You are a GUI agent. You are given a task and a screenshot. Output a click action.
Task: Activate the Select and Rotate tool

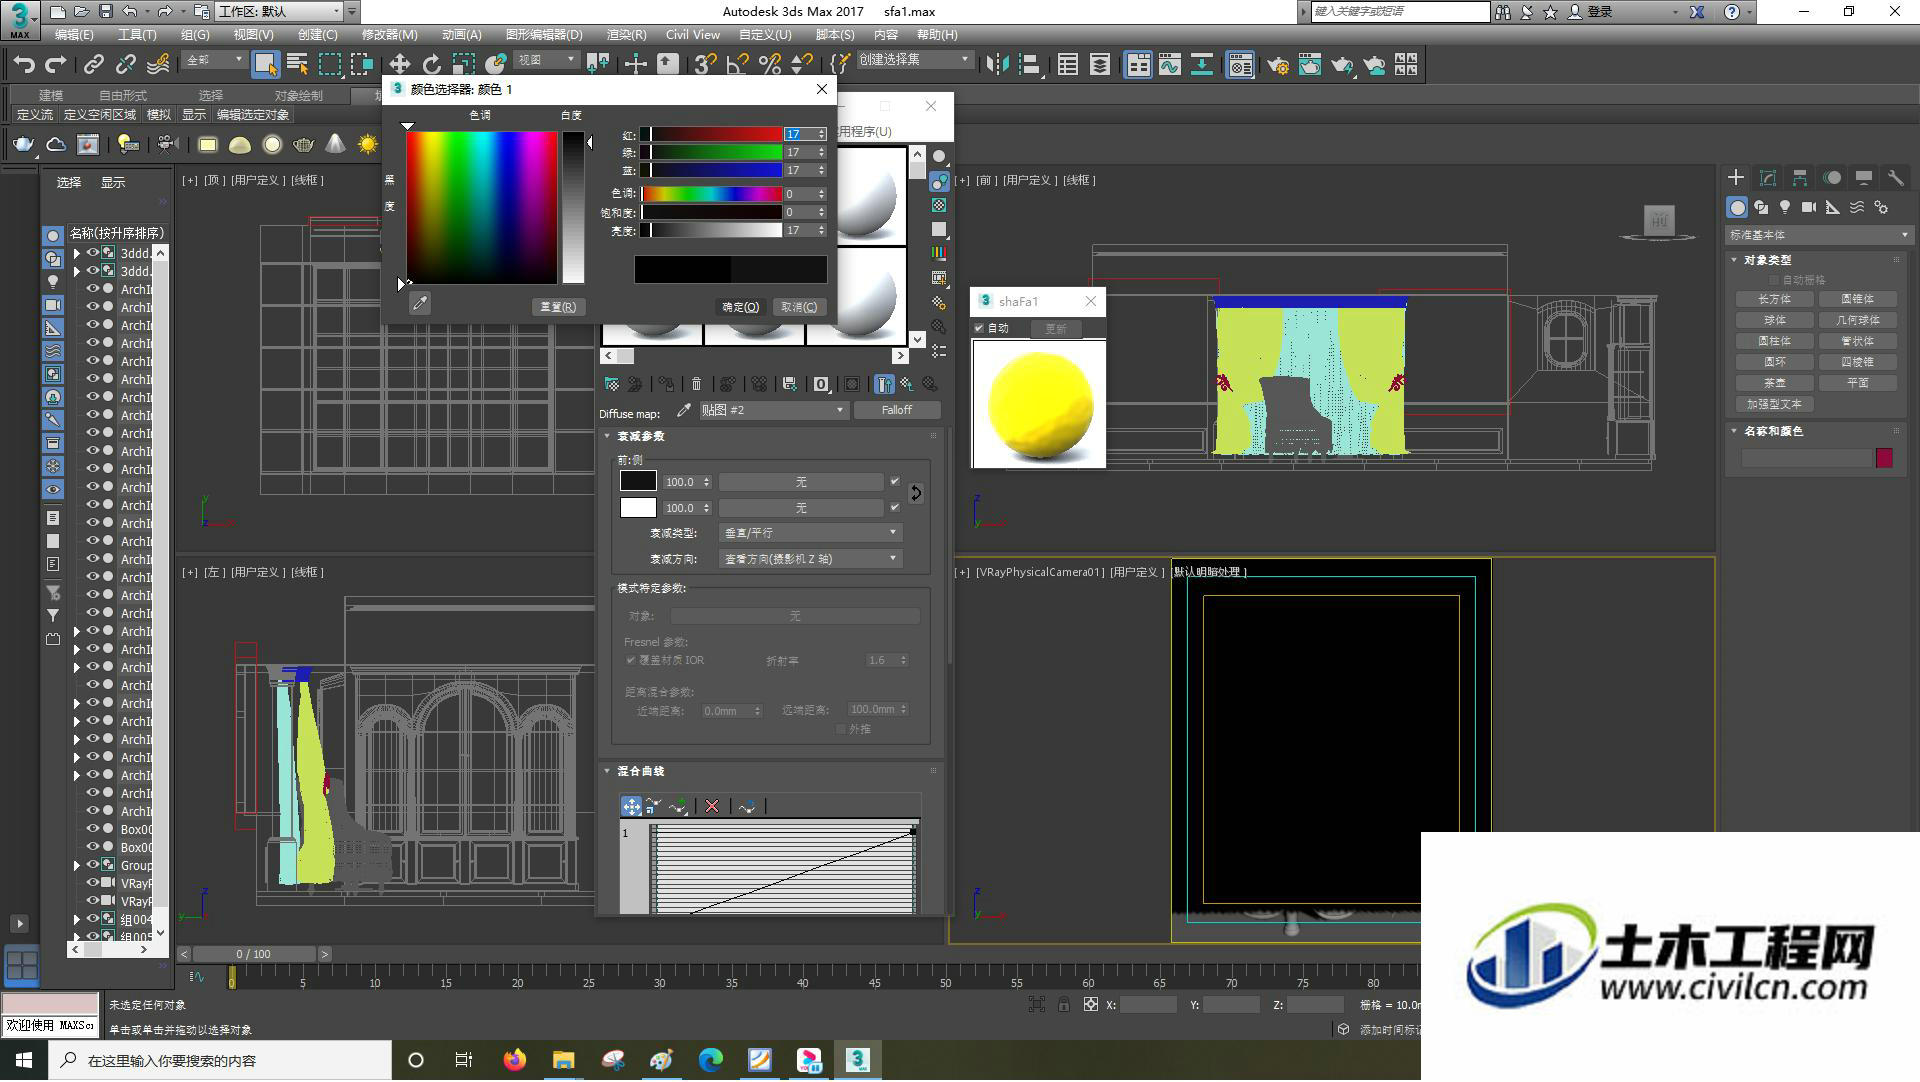[431, 65]
